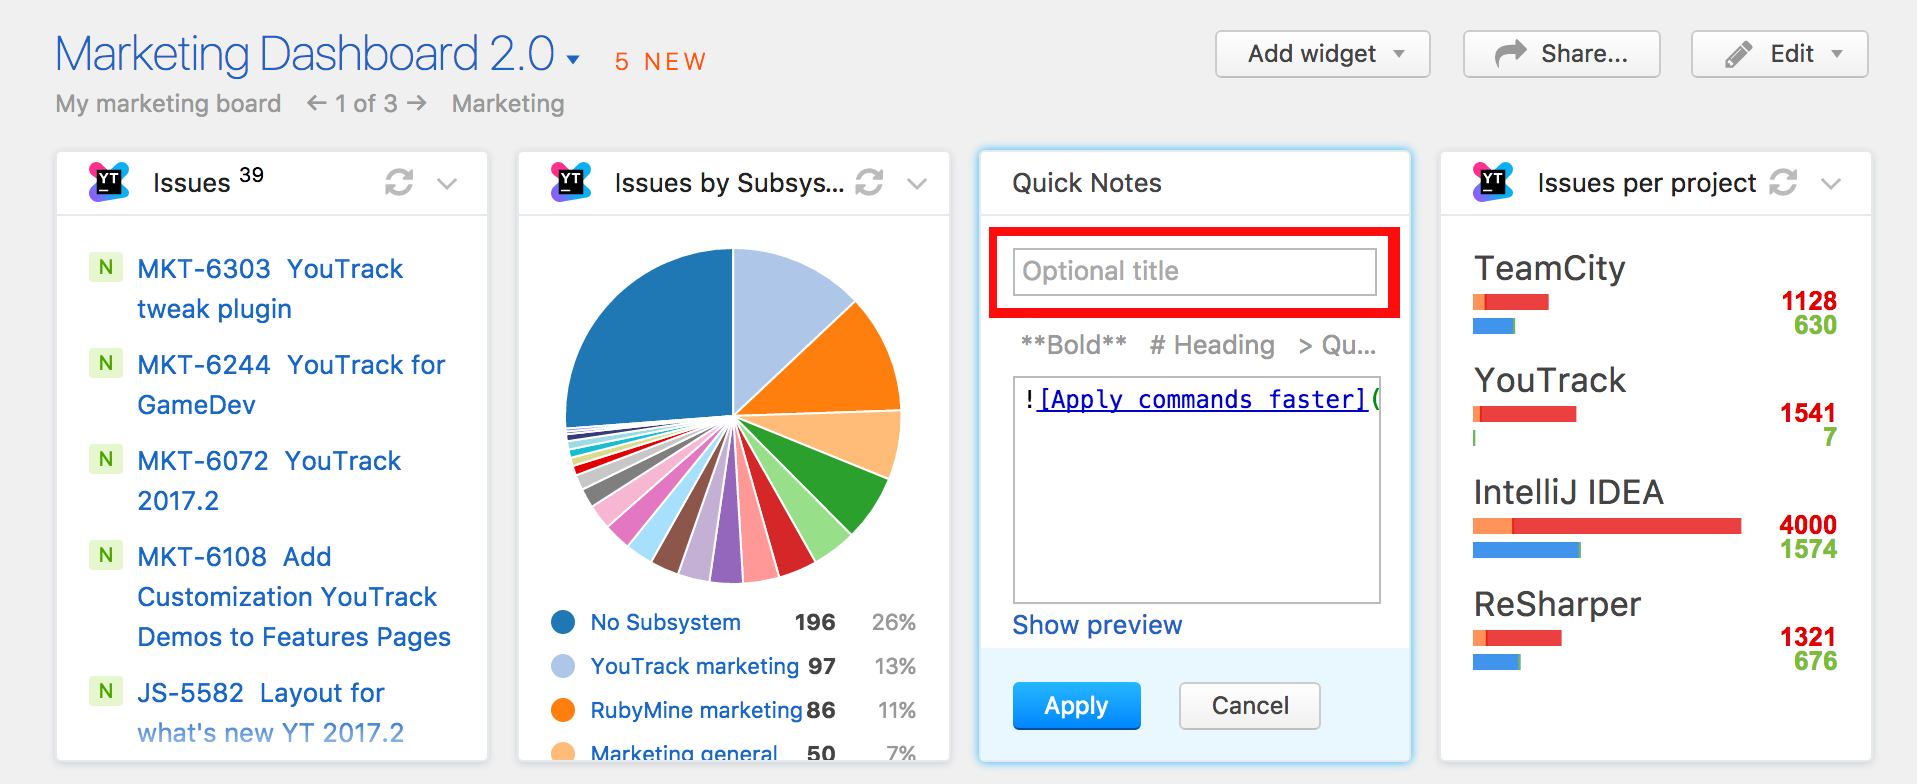1917x784 pixels.
Task: Click the 5 NEW notifications label
Action: click(661, 62)
